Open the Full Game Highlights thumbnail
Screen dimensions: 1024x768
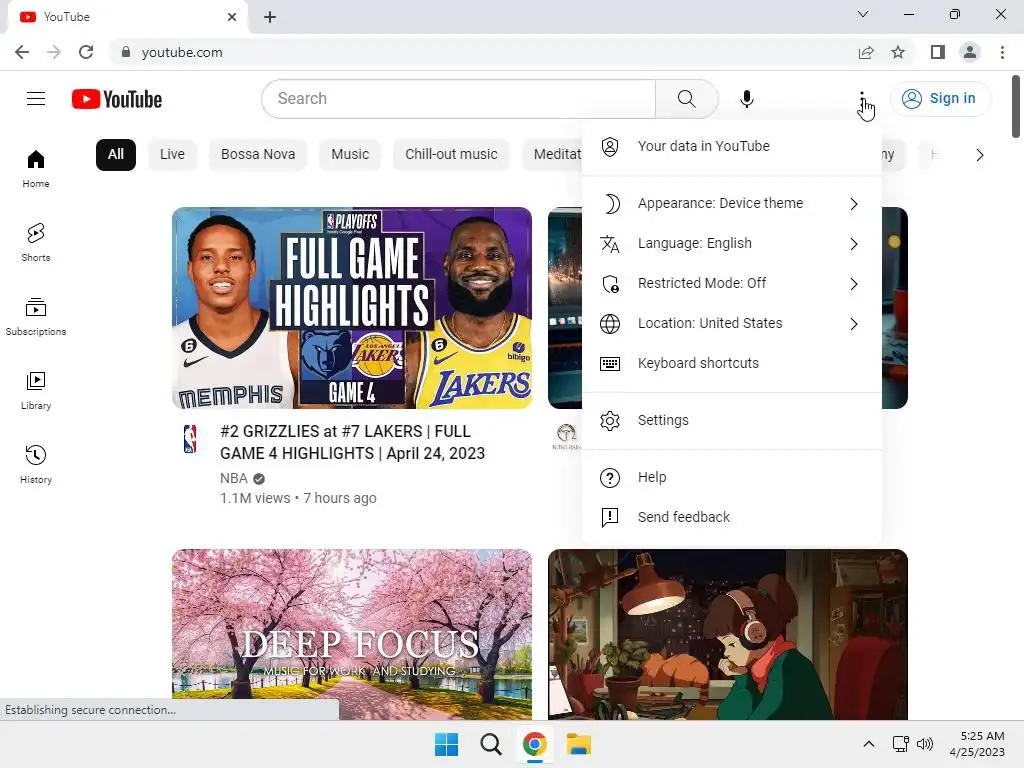pos(352,308)
